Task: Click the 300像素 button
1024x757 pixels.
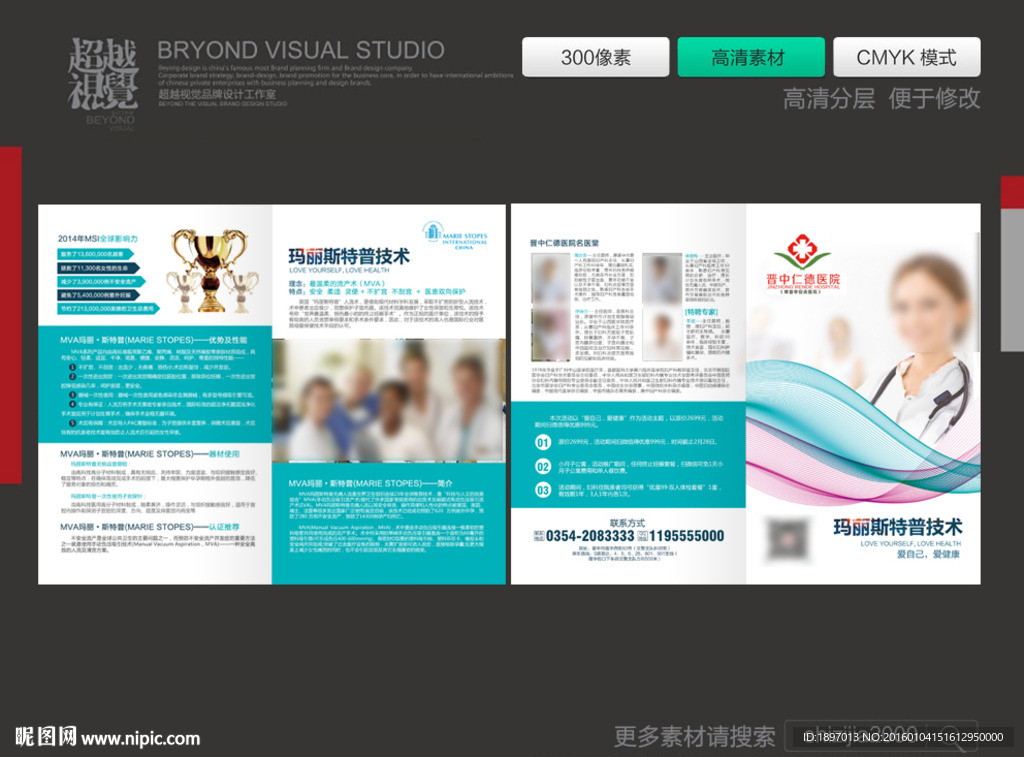Action: (596, 57)
